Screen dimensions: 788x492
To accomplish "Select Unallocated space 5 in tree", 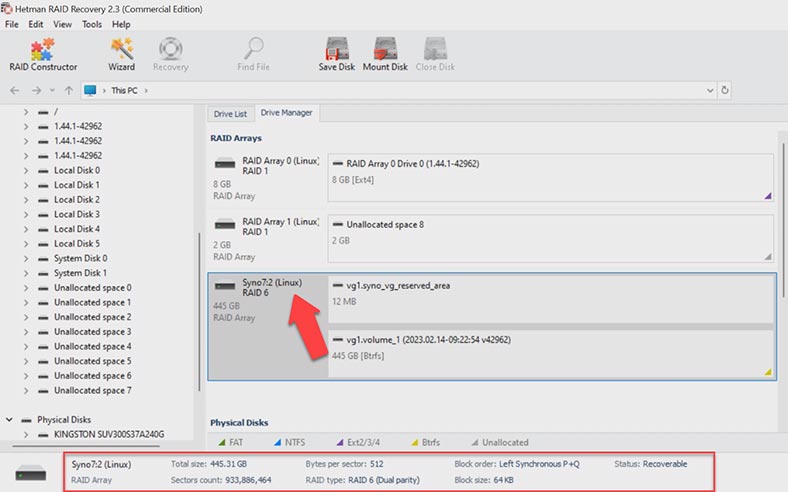I will pyautogui.click(x=92, y=361).
